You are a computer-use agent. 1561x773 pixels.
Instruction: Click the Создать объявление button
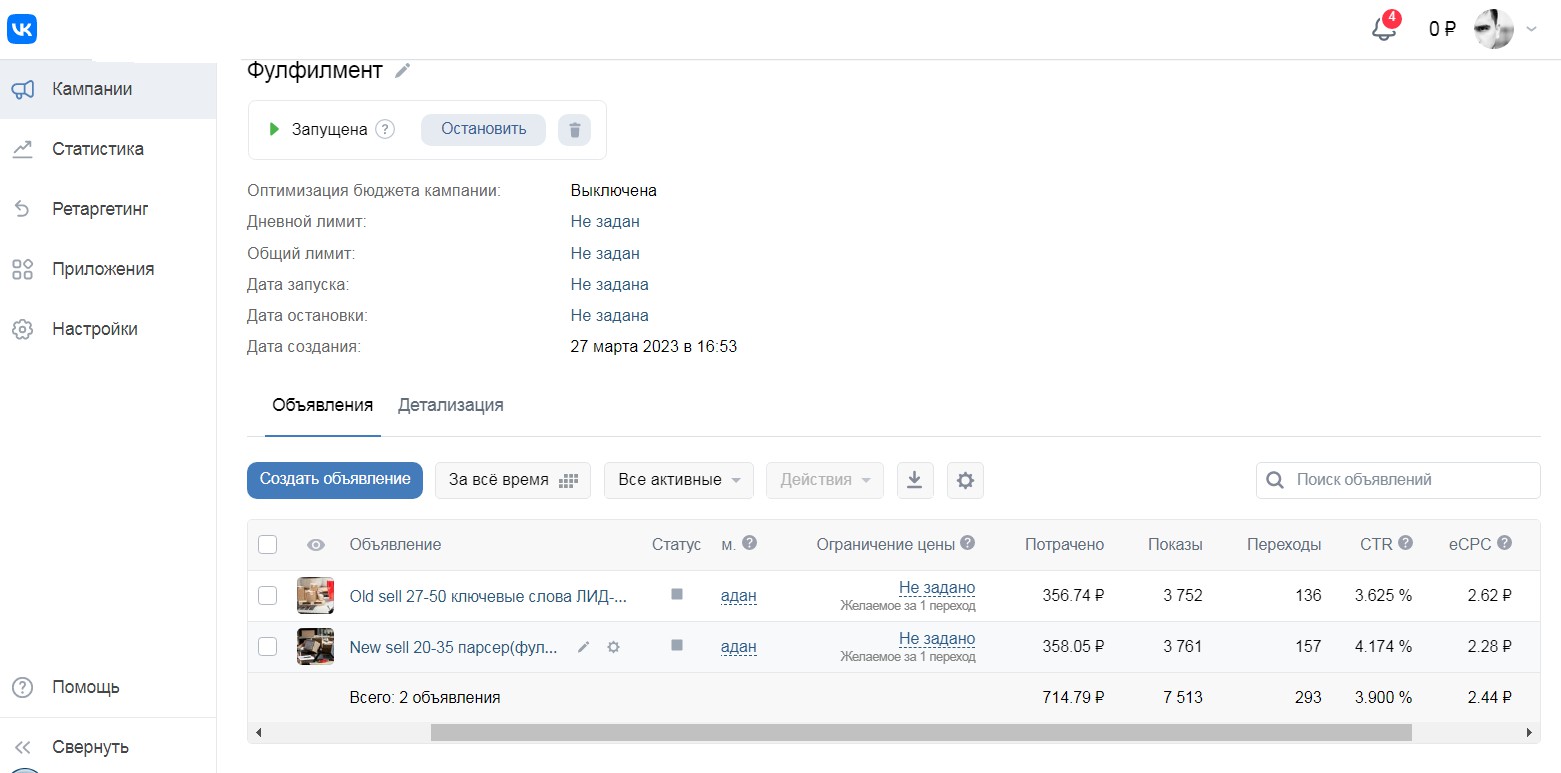335,480
